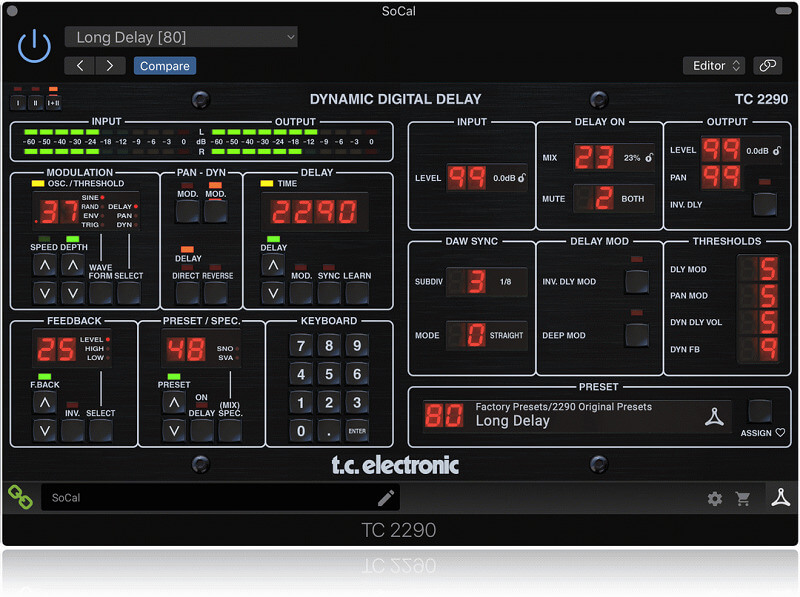Decrease modulation DEPTH with down arrow
800x597 pixels.
tap(73, 293)
